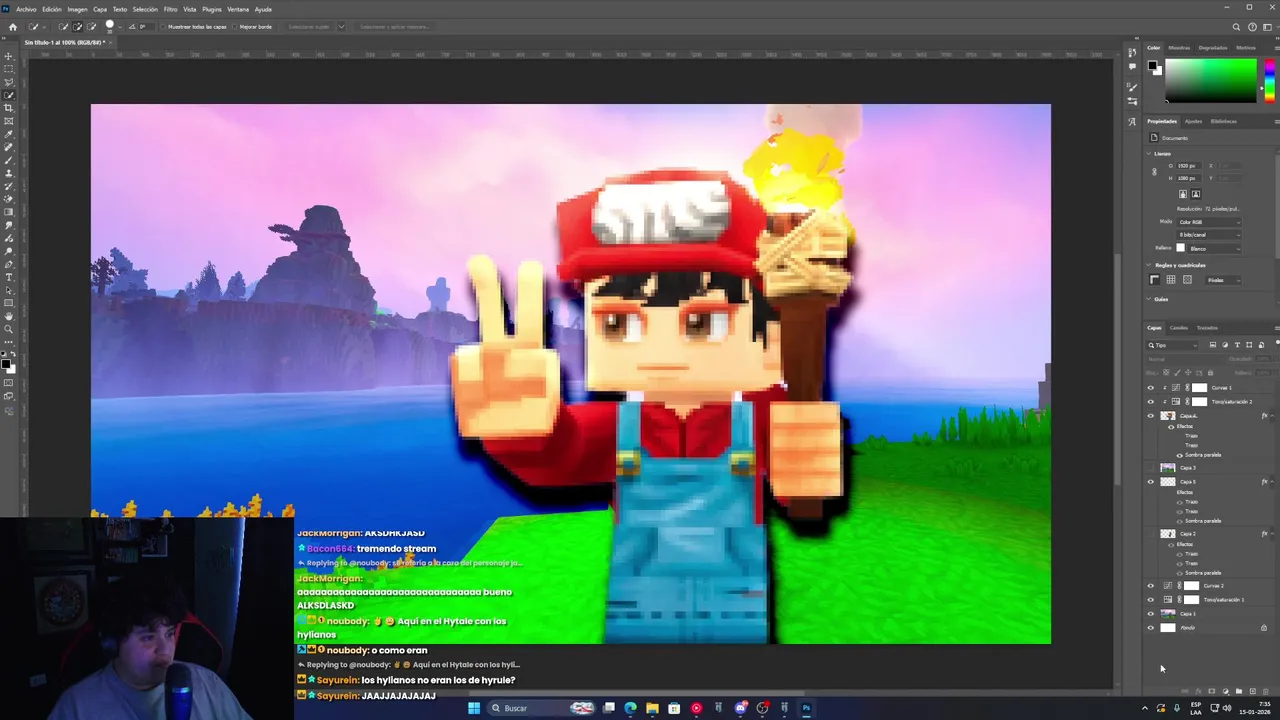Image resolution: width=1280 pixels, height=720 pixels.
Task: Choose subtract-from-selection brush mode icon
Action: click(91, 27)
